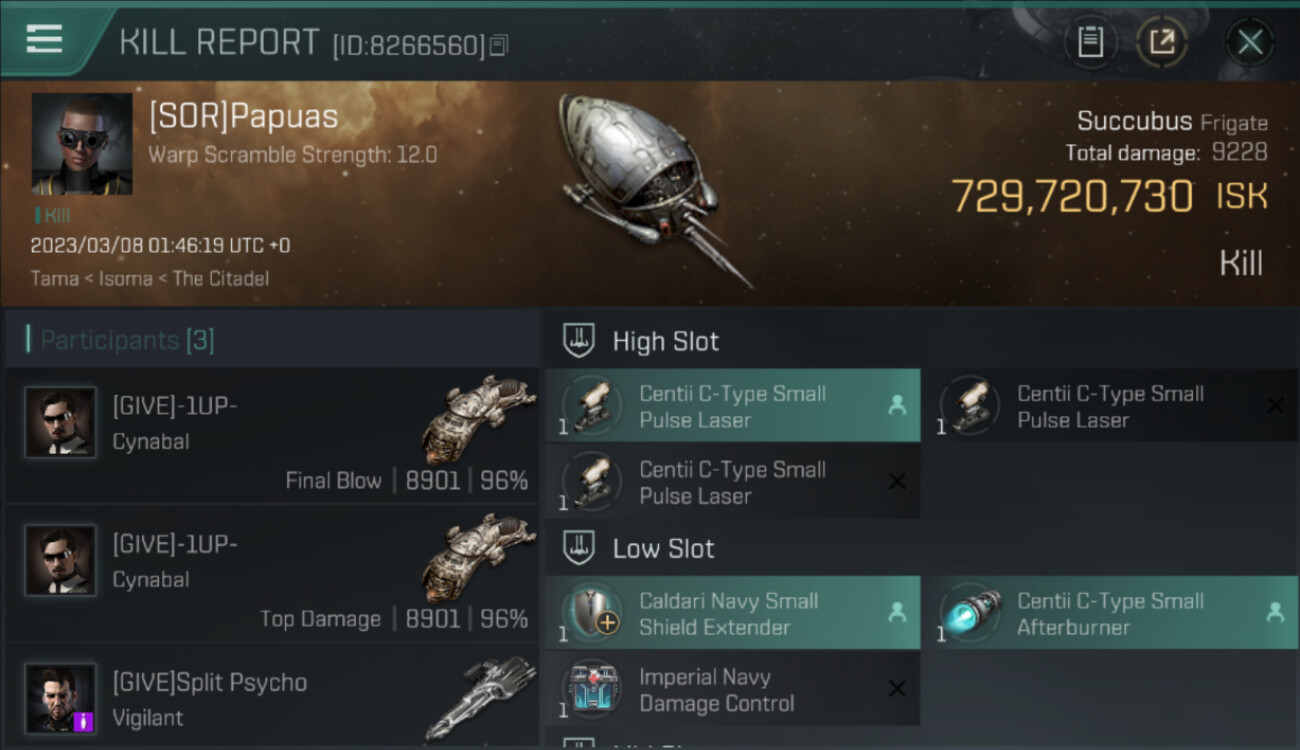Screen dimensions: 1300x750
Task: Click the Vigilant ship icon
Action: (482, 697)
